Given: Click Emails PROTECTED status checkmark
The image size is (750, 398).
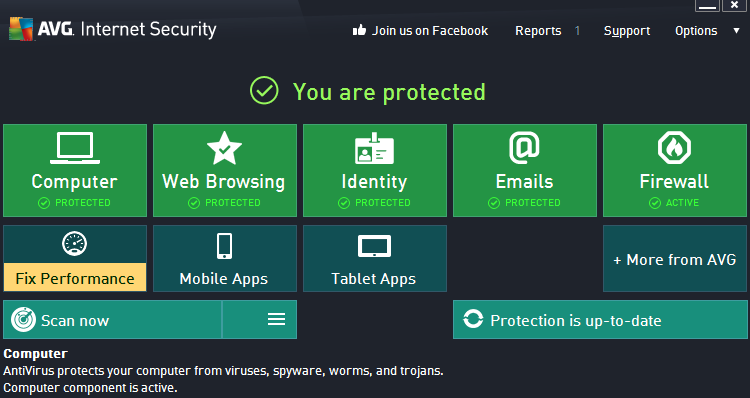Looking at the screenshot, I should click(494, 203).
